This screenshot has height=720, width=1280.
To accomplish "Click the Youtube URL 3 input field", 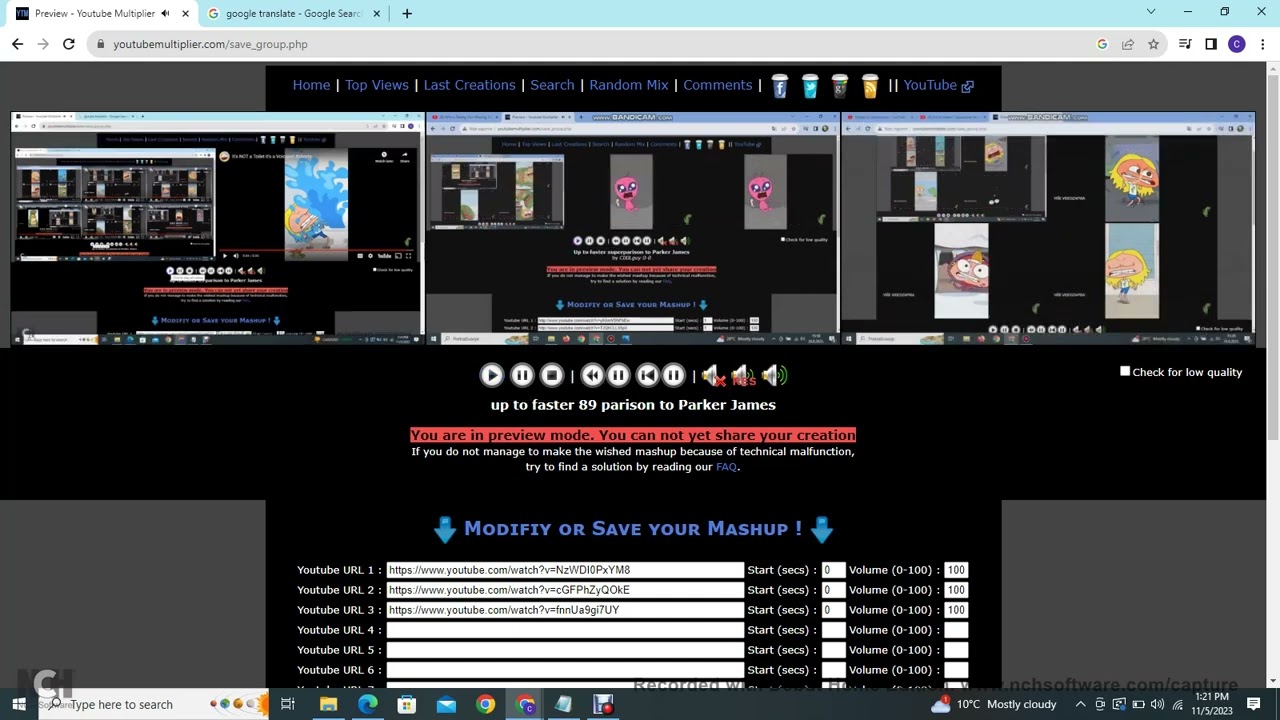I will [x=565, y=610].
